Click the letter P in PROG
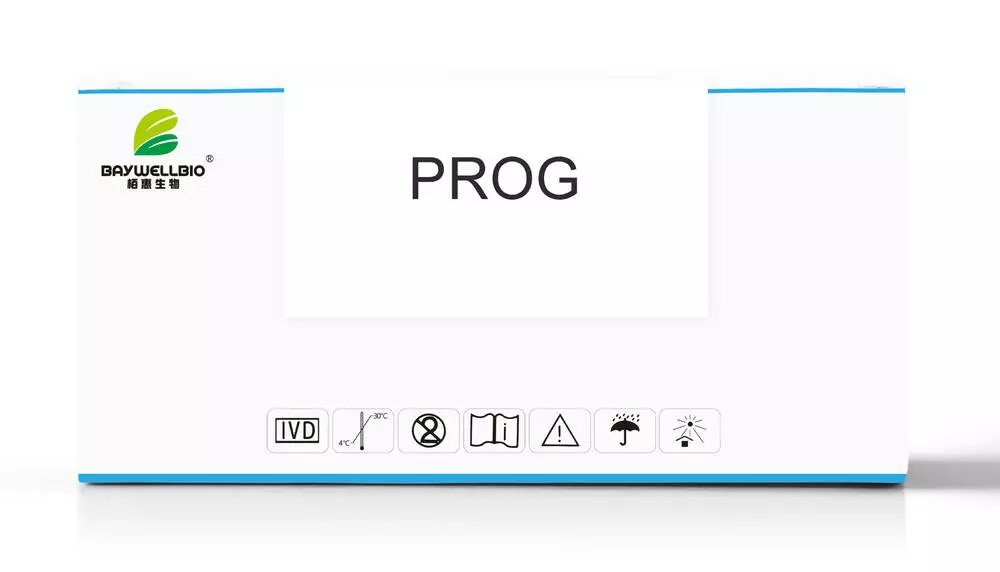 pyautogui.click(x=428, y=179)
